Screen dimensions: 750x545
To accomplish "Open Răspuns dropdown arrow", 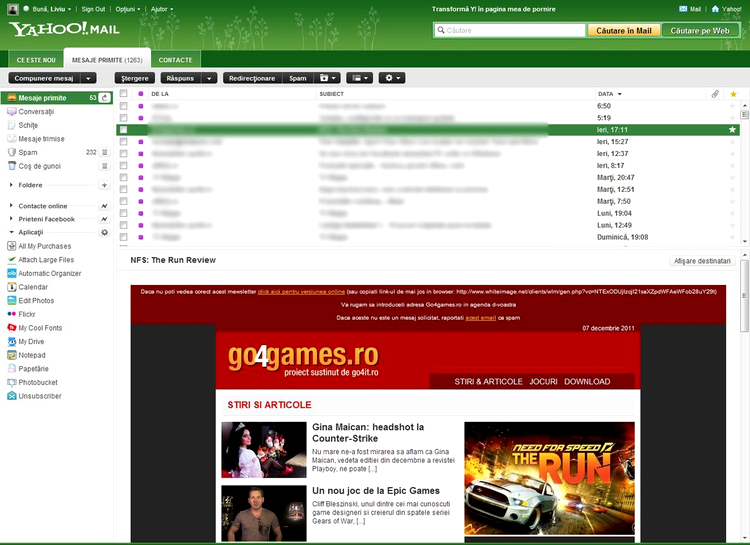I will [x=210, y=78].
